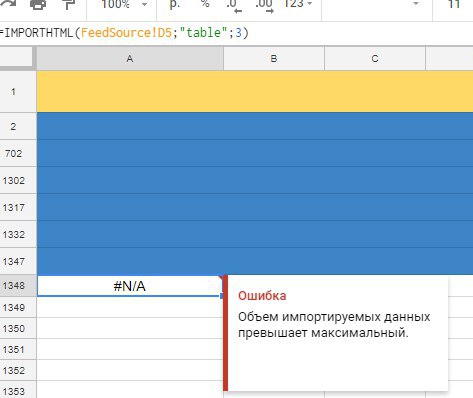Click the cell showing #N/A
This screenshot has width=473, height=398.
(x=129, y=286)
